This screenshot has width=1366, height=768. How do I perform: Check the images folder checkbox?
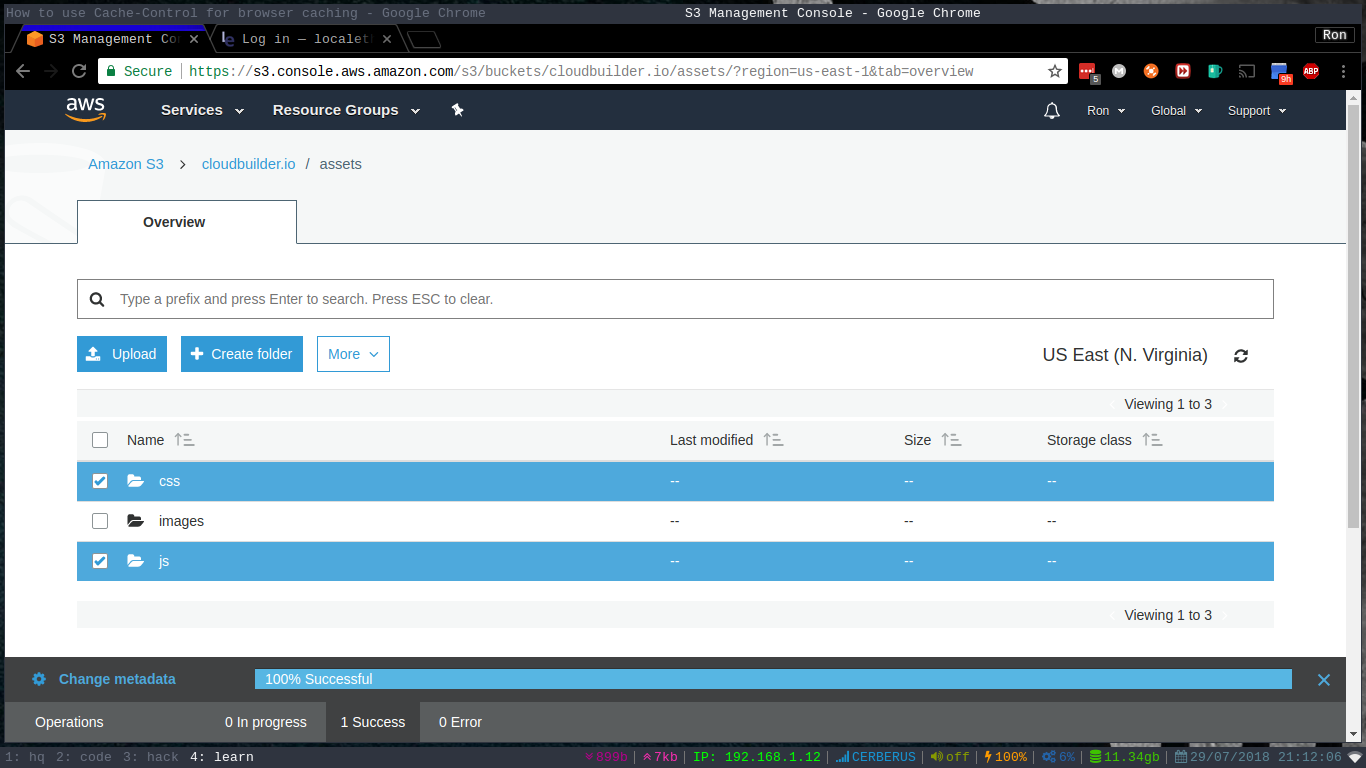tap(100, 521)
